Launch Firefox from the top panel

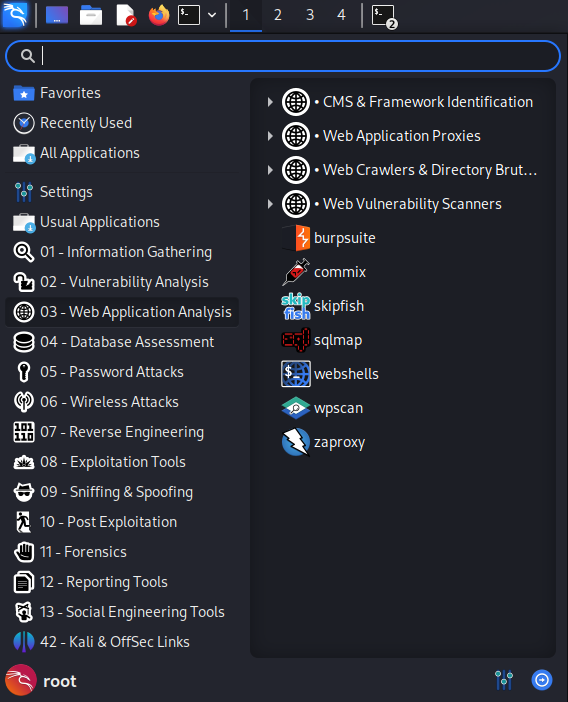click(x=159, y=15)
